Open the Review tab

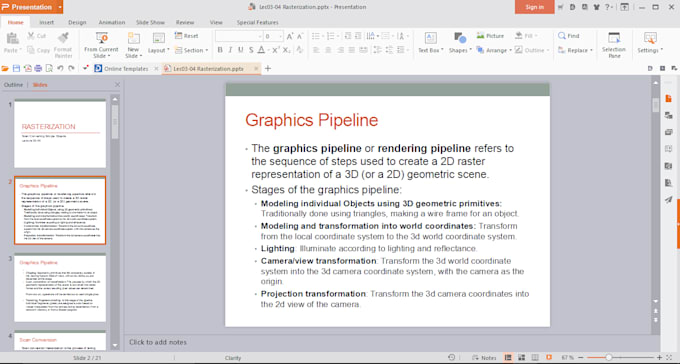point(185,22)
